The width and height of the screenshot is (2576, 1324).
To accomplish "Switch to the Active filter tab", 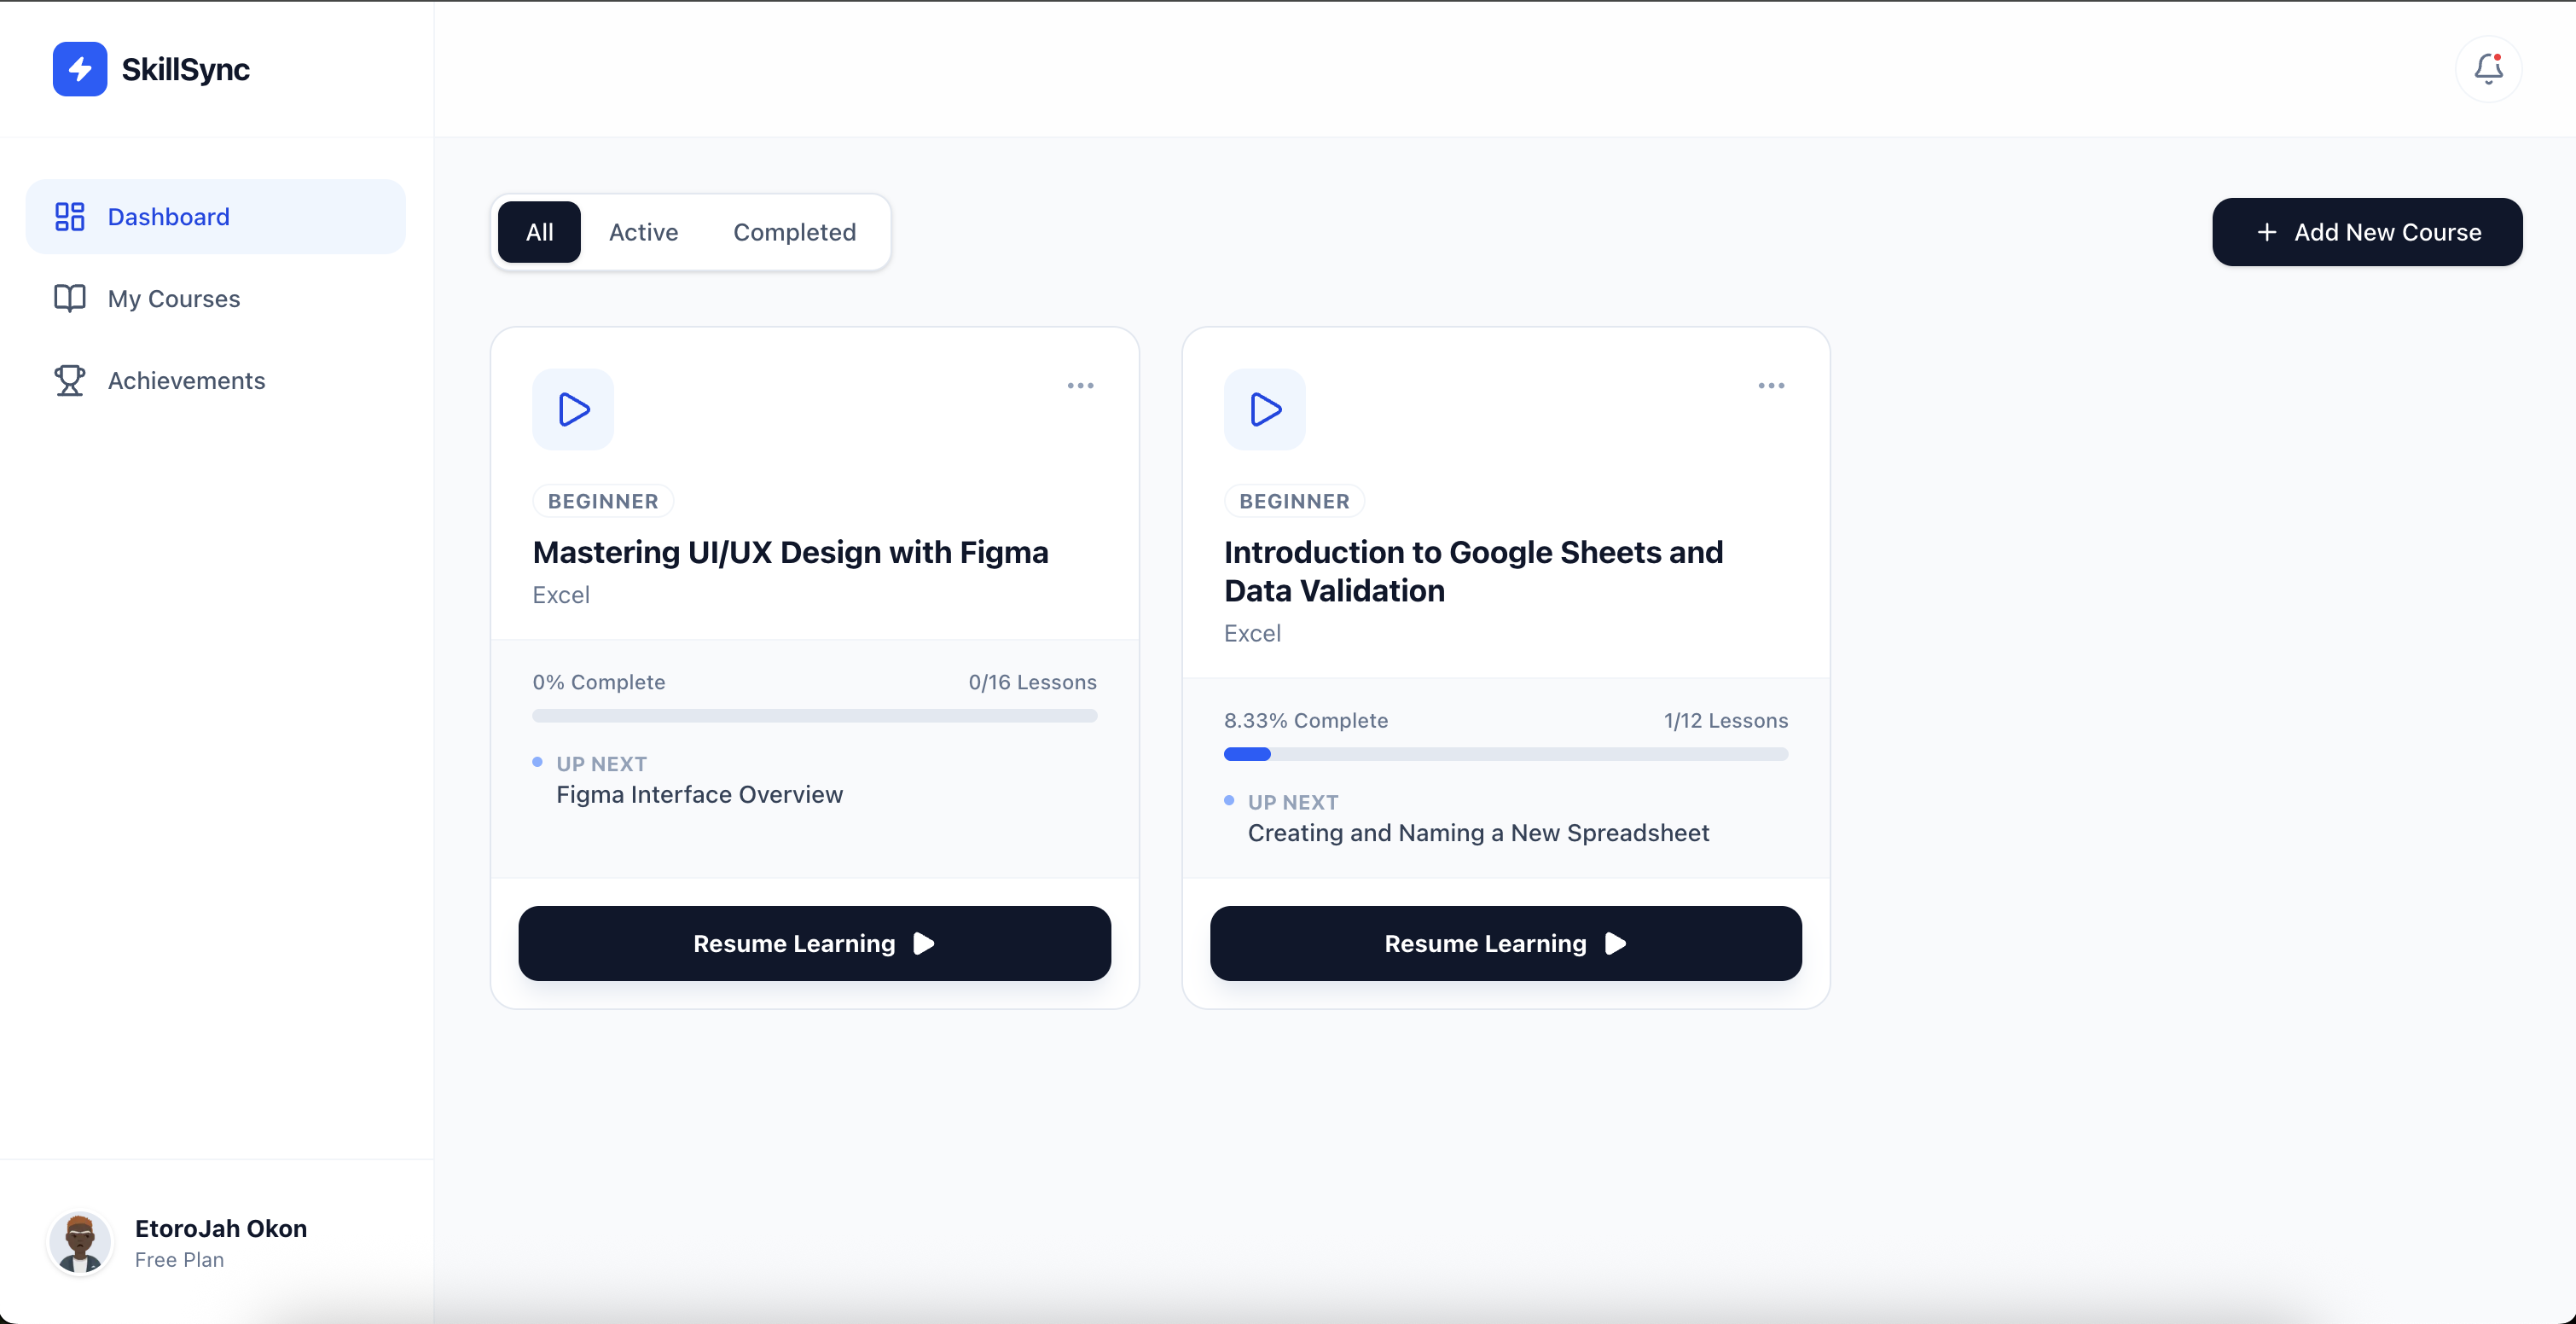I will [643, 232].
